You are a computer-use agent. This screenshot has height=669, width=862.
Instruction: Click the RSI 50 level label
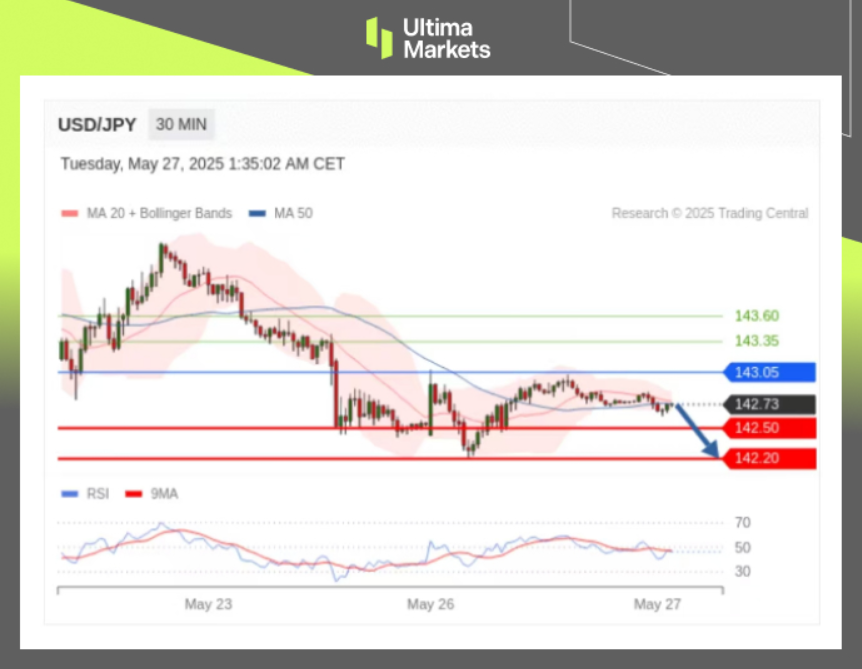tap(742, 548)
